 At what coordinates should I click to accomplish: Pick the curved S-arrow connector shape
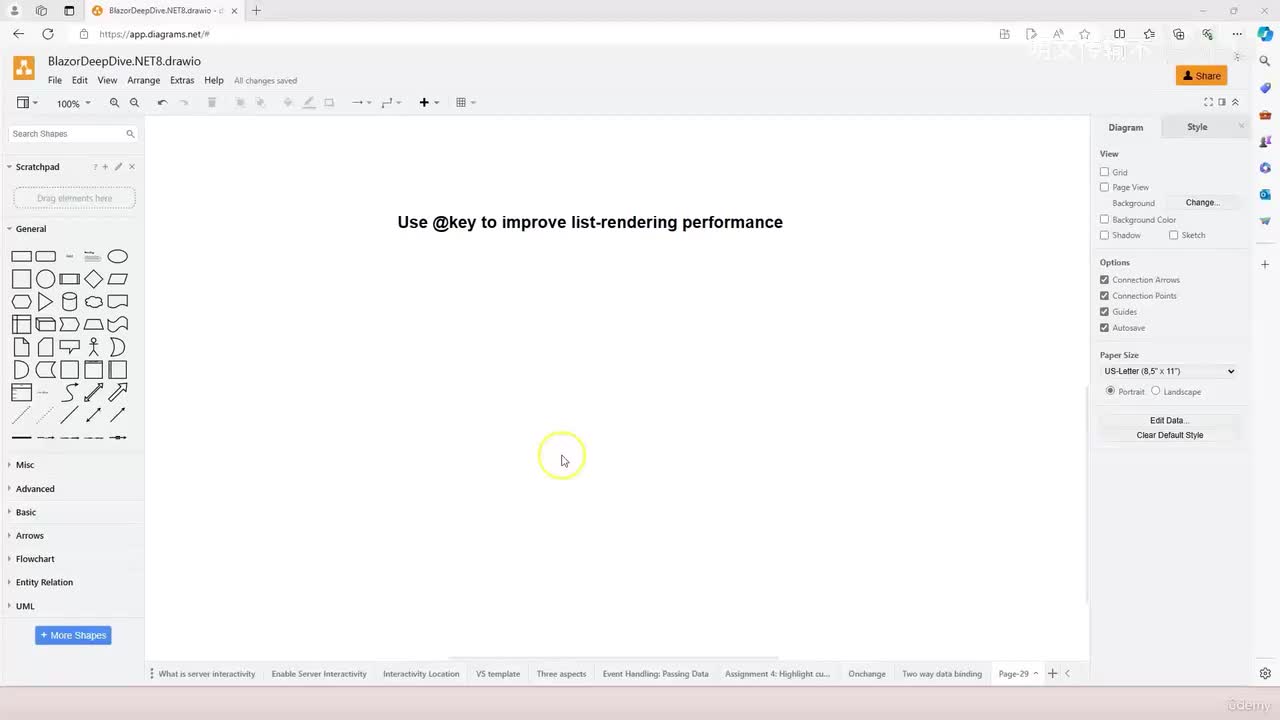69,392
